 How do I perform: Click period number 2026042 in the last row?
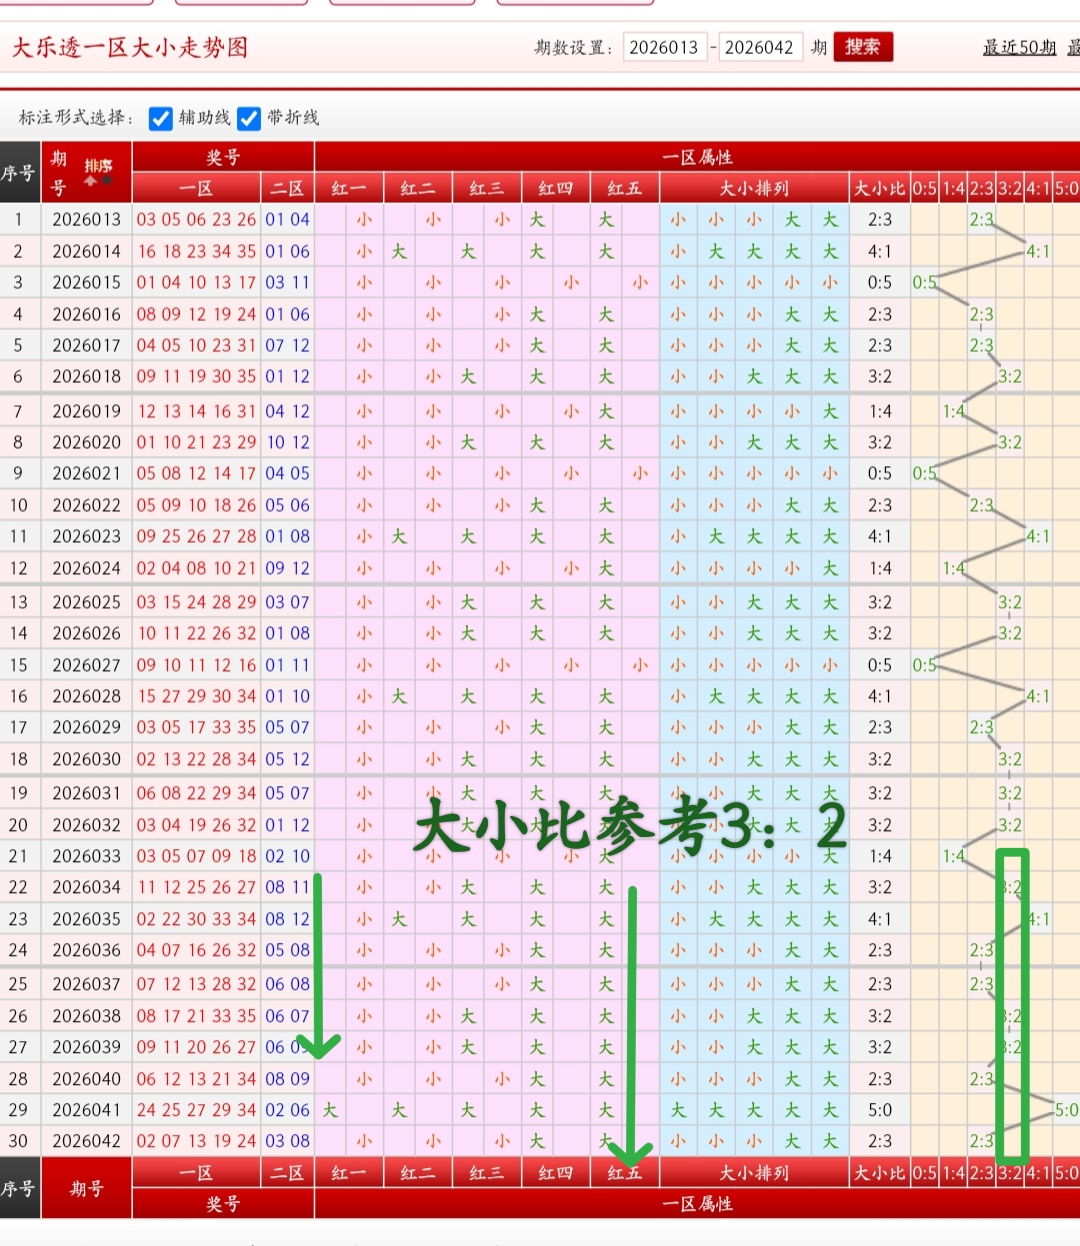(86, 1141)
